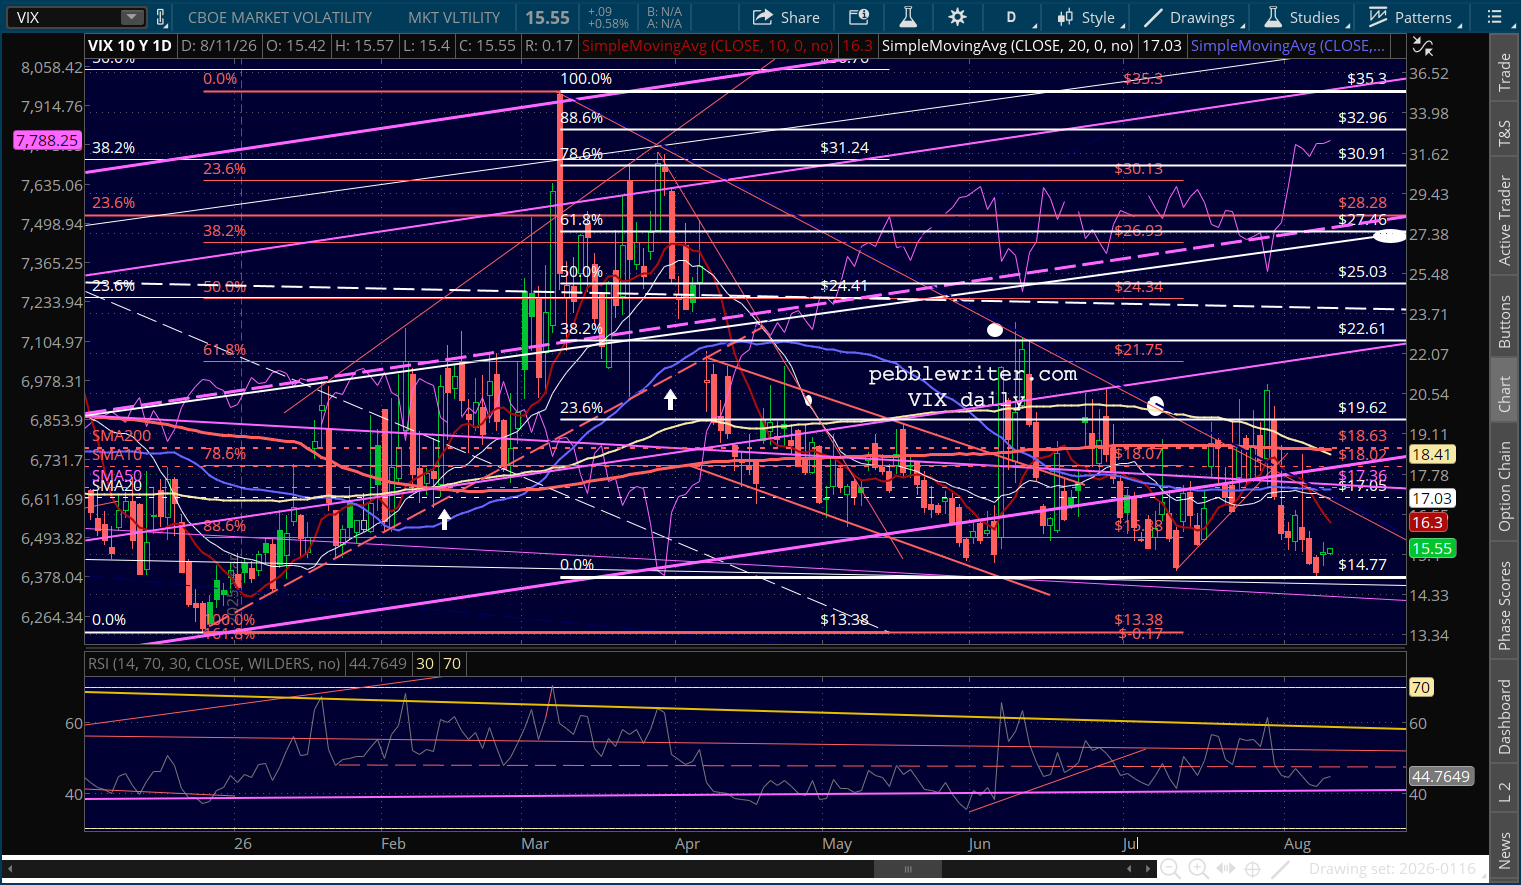Click the 16.3 red price bubble
This screenshot has height=885, width=1521.
[1427, 523]
